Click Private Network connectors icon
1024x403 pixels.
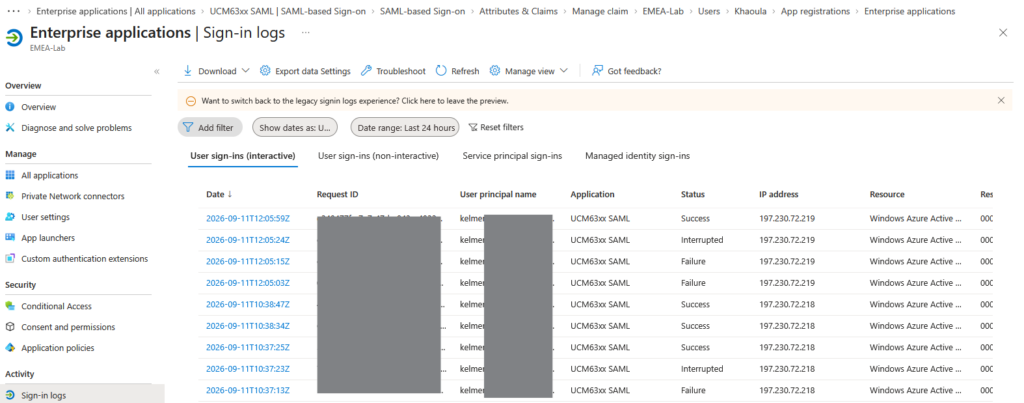pyautogui.click(x=10, y=196)
